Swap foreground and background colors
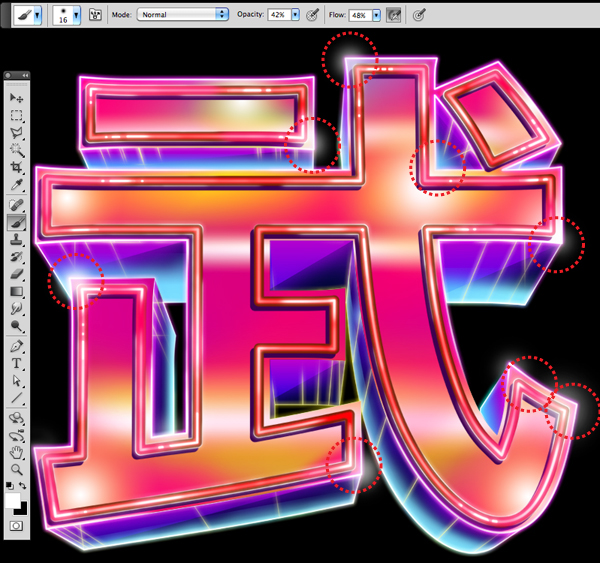This screenshot has width=600, height=563. click(23, 486)
